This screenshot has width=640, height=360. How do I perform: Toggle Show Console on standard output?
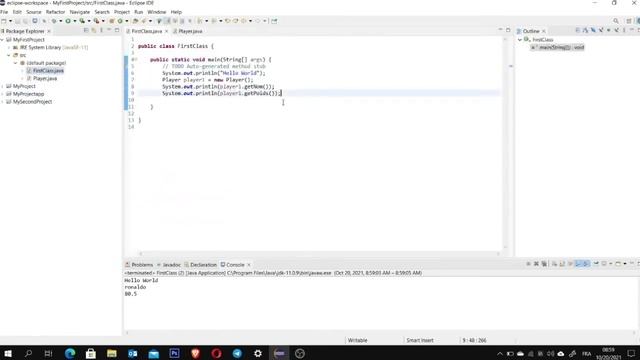[x=578, y=264]
